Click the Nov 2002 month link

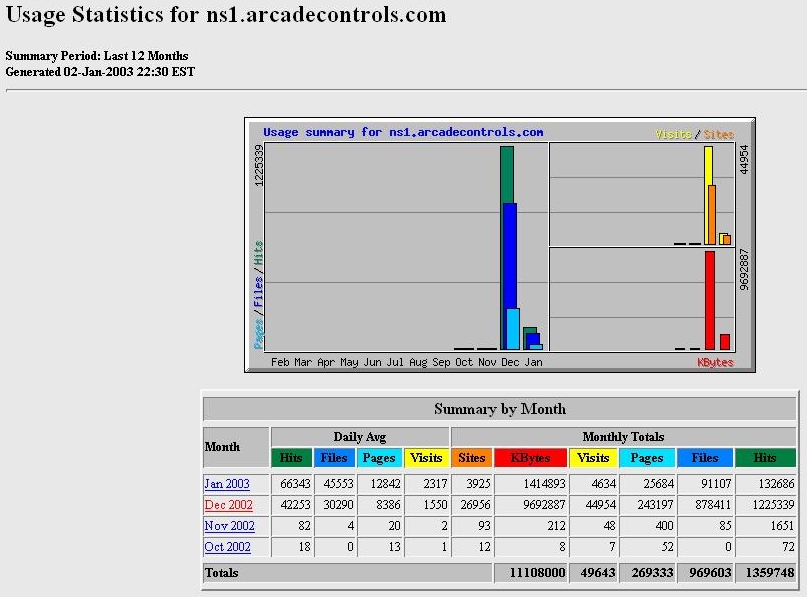[x=229, y=526]
